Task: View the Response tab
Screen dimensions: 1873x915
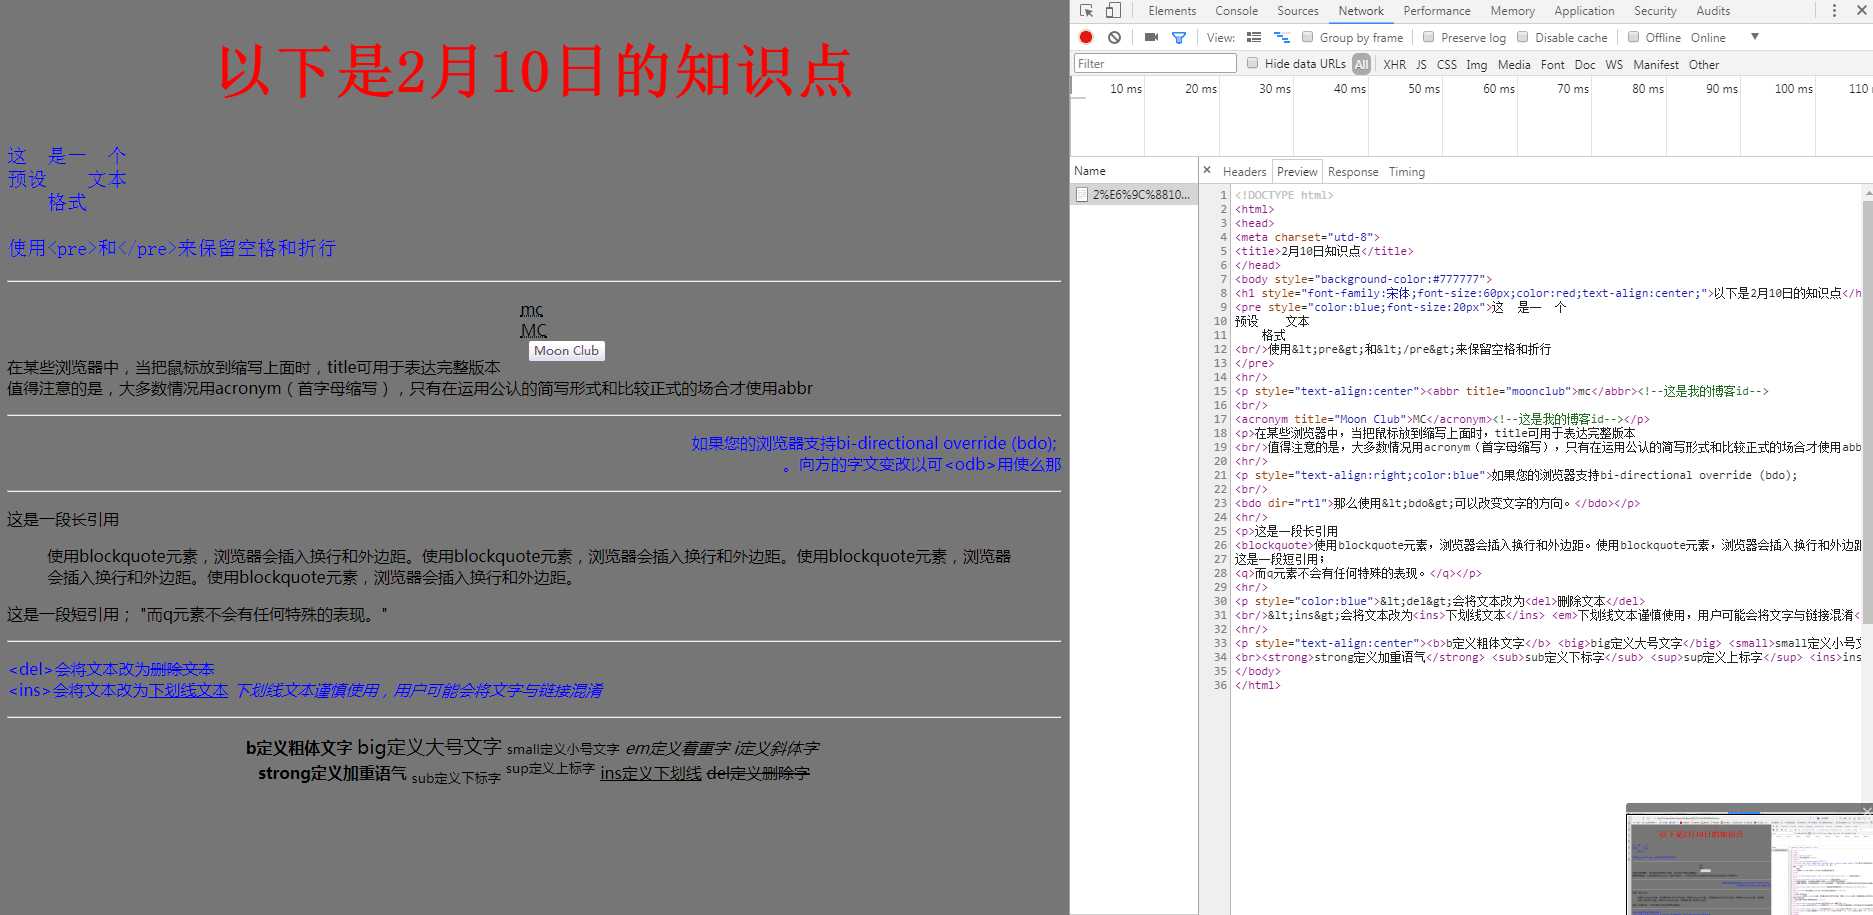Action: 1353,172
